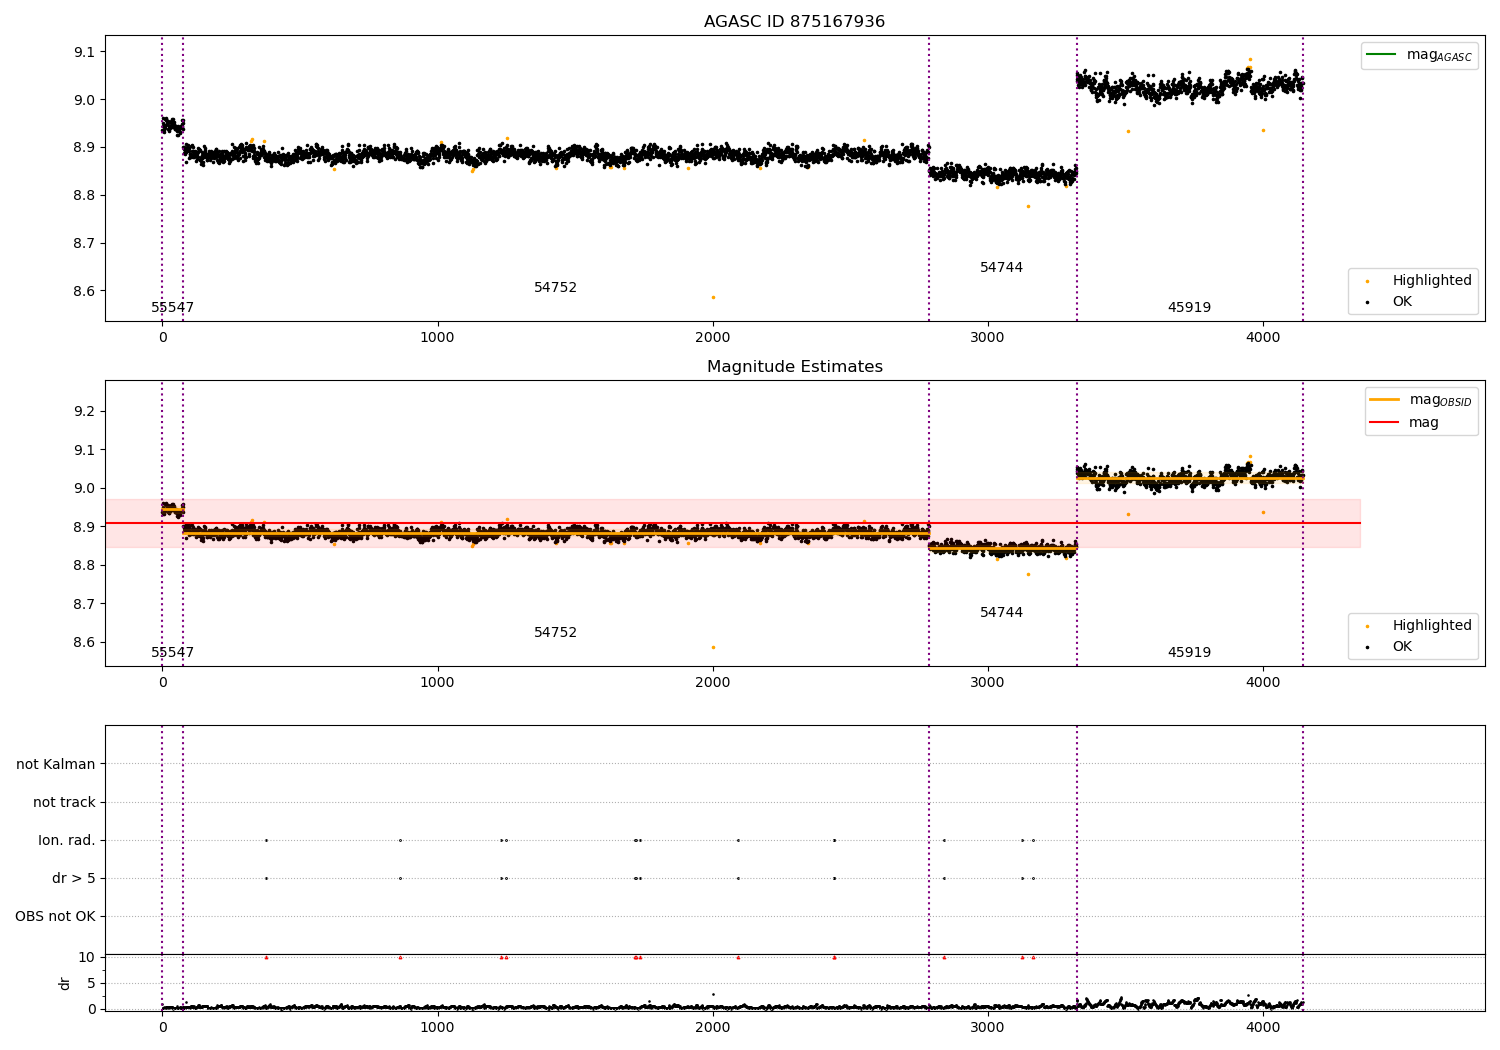Click x-axis tick 0 under bottom plot

163,1027
